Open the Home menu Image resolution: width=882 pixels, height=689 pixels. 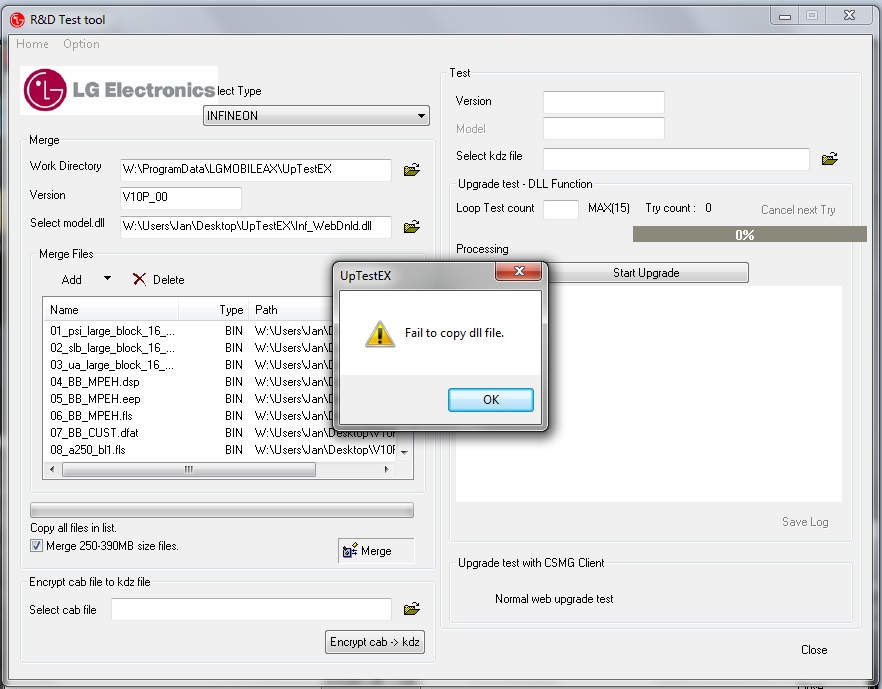[x=32, y=44]
